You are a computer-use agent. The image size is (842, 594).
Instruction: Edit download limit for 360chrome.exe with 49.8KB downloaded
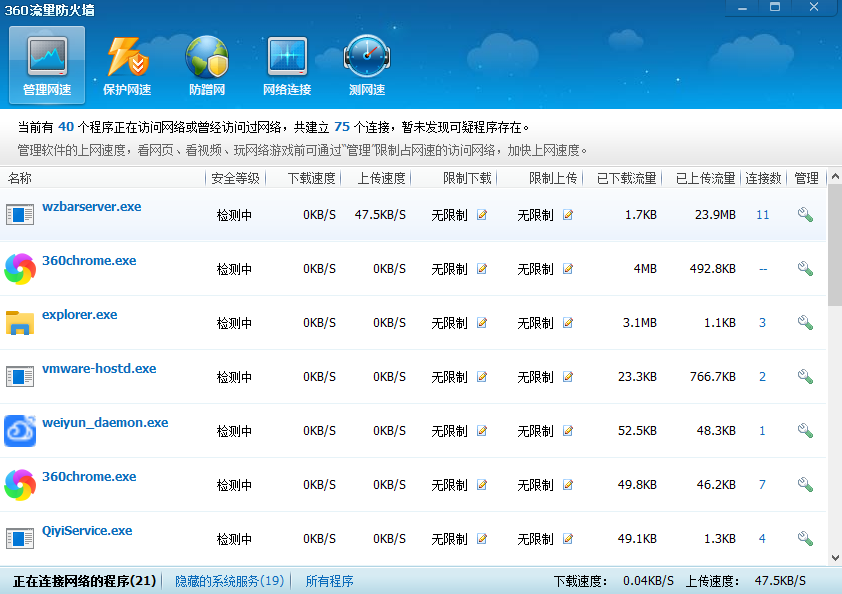482,485
